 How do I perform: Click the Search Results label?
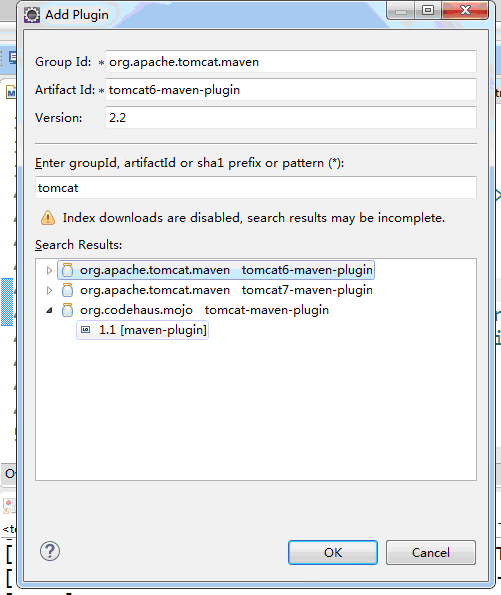click(79, 245)
